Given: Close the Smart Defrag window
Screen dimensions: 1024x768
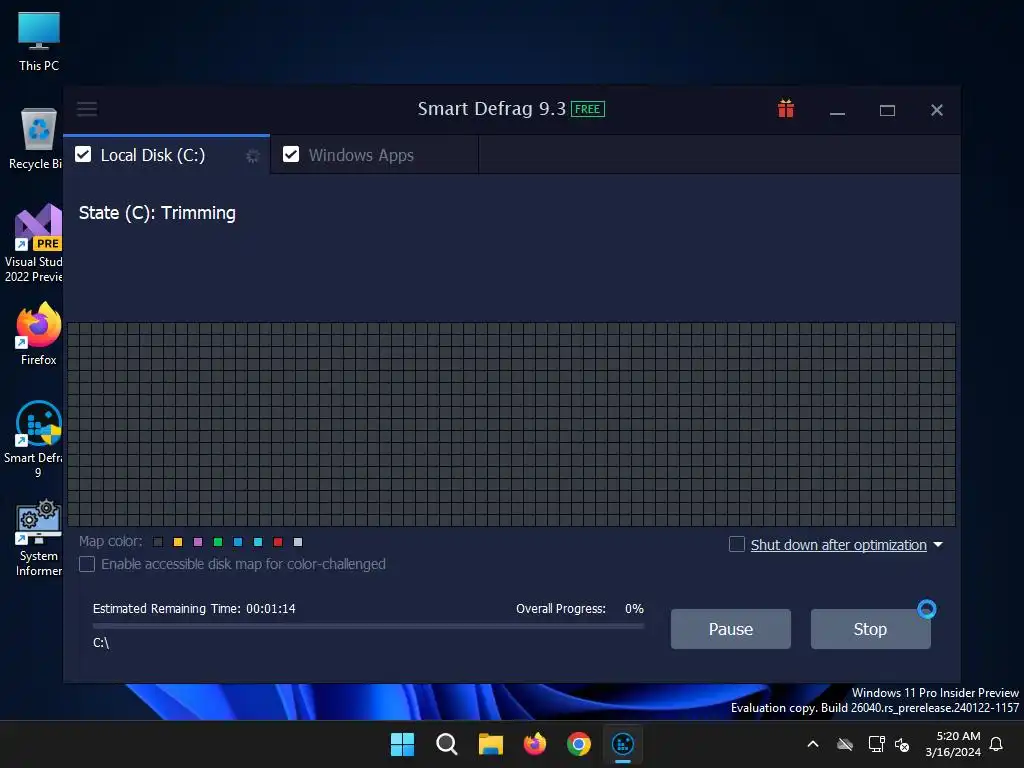Looking at the screenshot, I should 936,110.
